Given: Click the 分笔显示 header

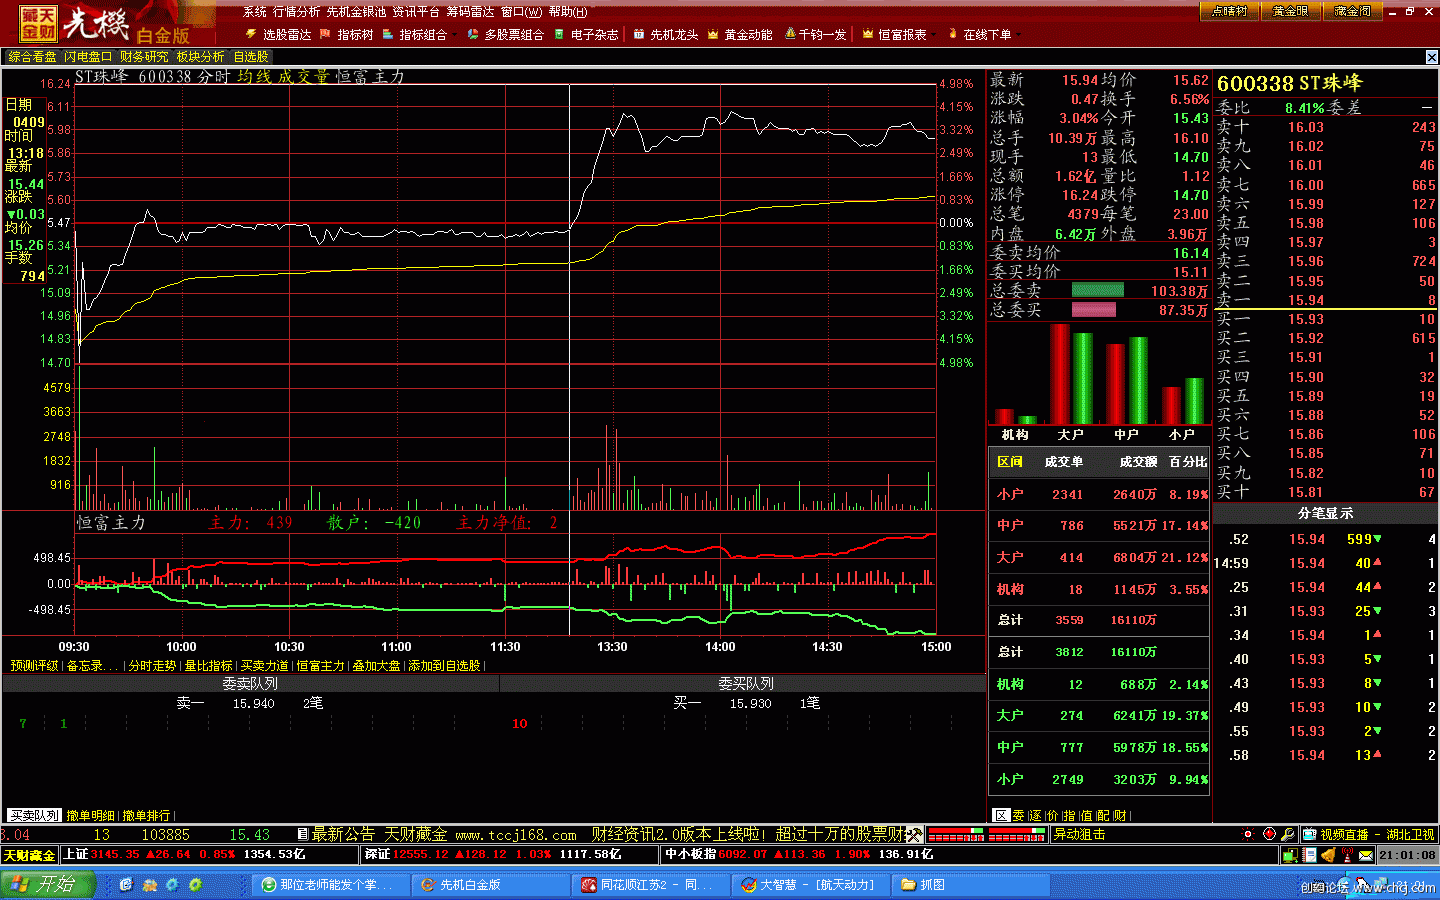Looking at the screenshot, I should (x=1325, y=513).
